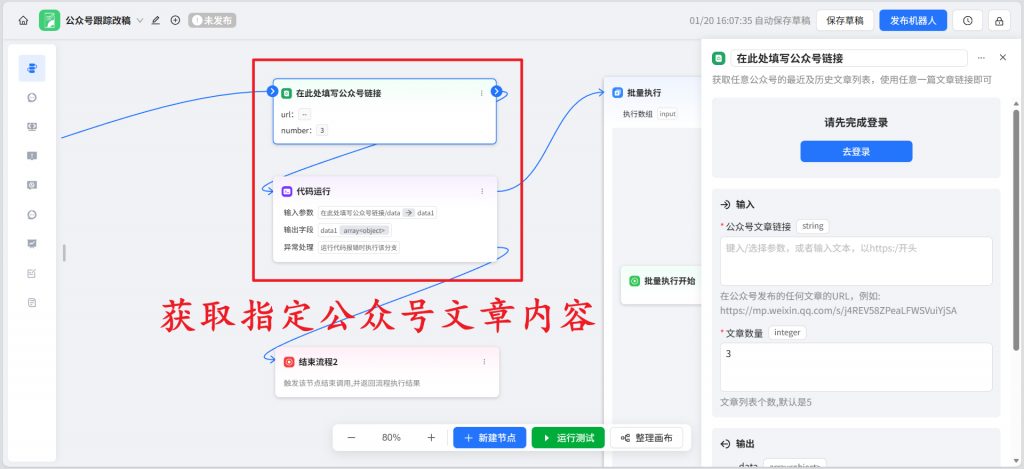The image size is (1024, 469).
Task: Click the sidebar edit-note icon
Action: click(32, 273)
